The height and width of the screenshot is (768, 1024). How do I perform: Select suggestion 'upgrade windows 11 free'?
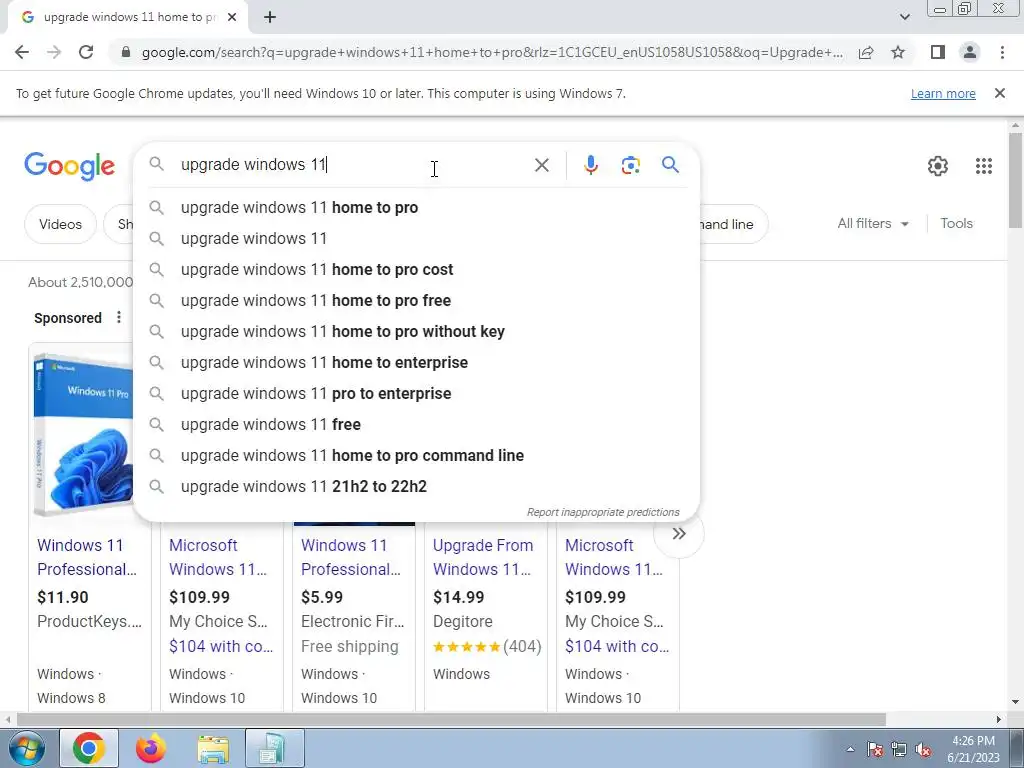[x=417, y=424]
